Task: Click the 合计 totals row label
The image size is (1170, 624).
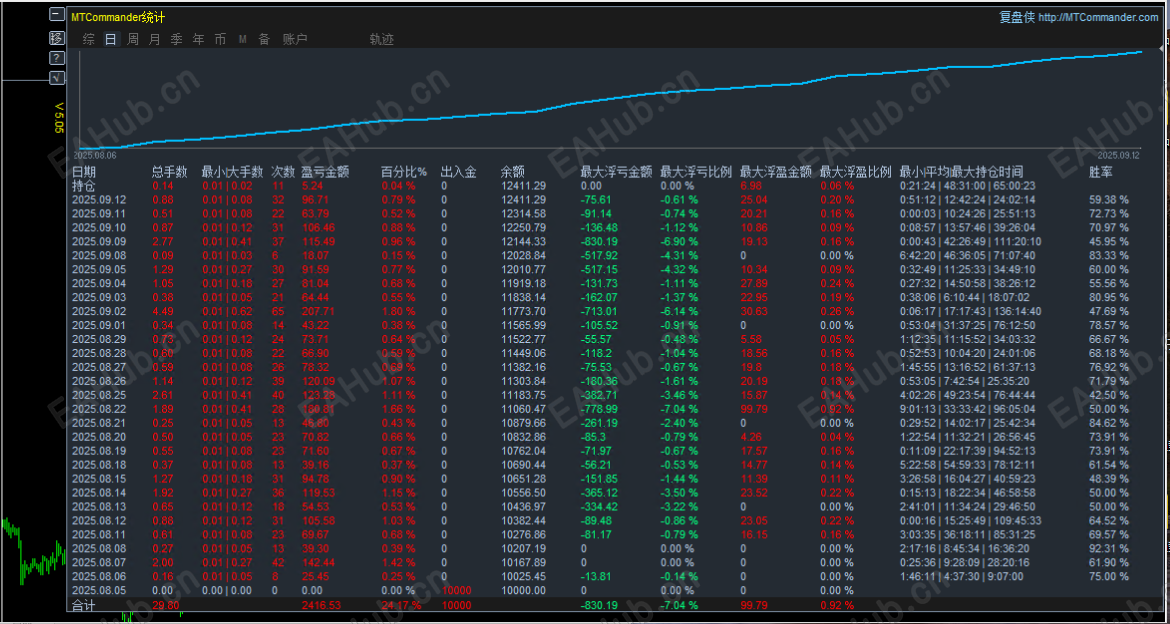Action: pyautogui.click(x=84, y=605)
